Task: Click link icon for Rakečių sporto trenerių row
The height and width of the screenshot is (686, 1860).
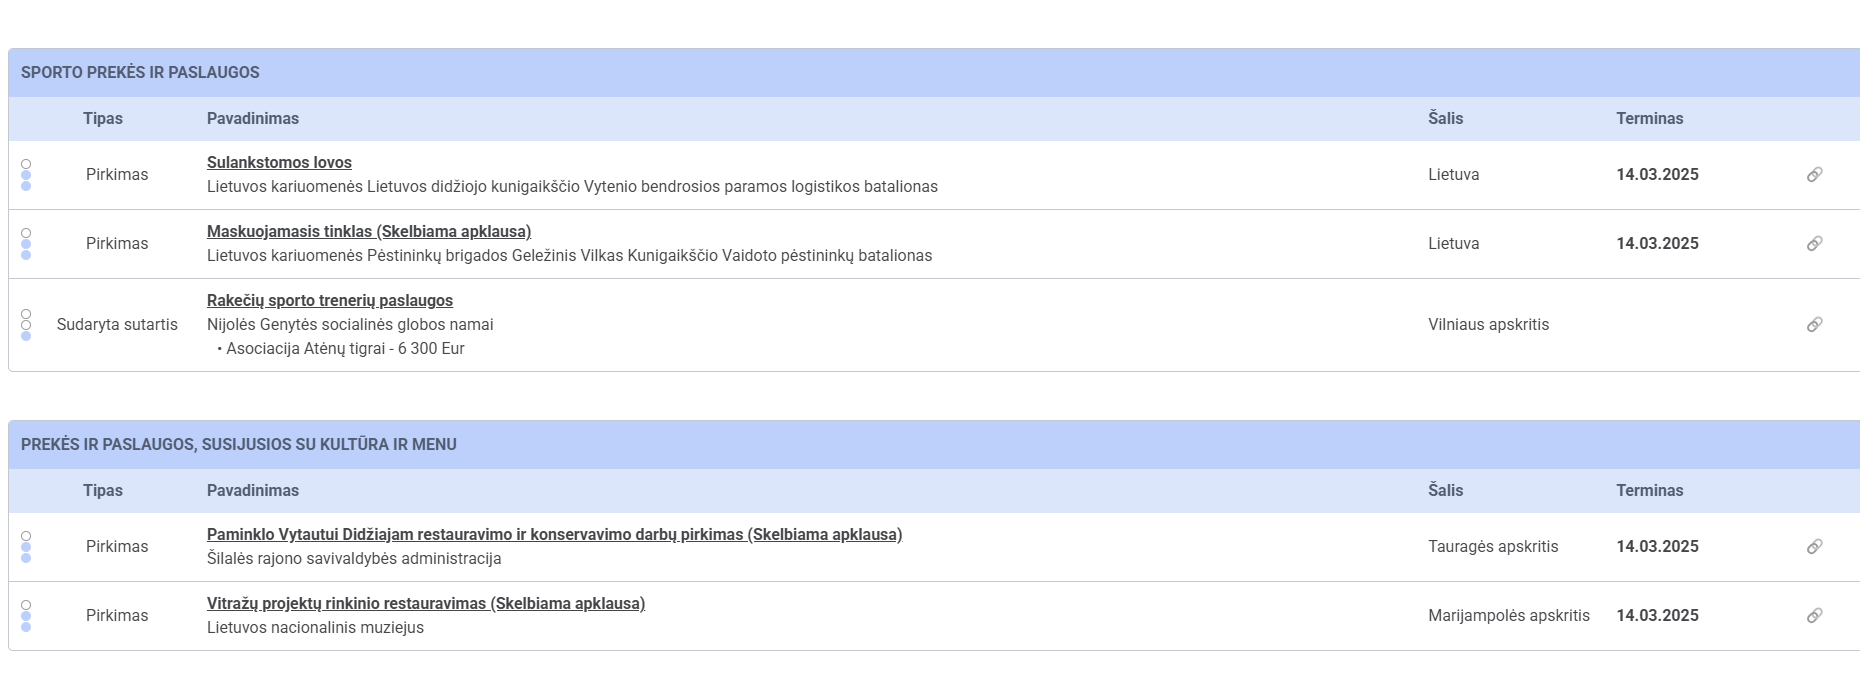Action: 1814,325
